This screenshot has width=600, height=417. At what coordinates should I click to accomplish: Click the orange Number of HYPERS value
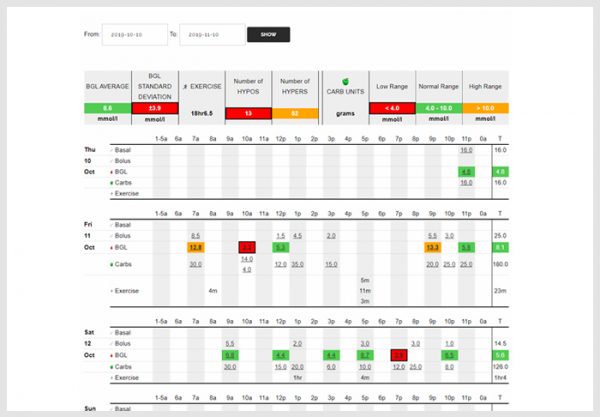(295, 114)
